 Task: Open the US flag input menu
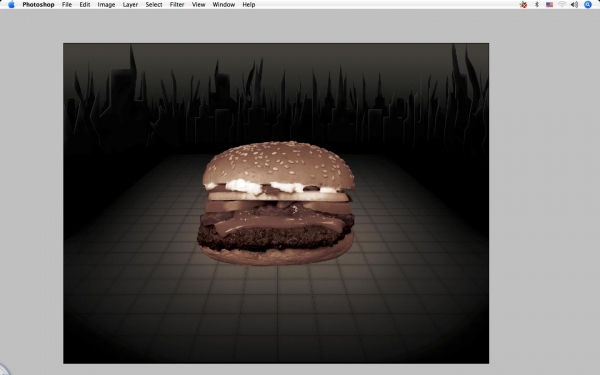(549, 5)
